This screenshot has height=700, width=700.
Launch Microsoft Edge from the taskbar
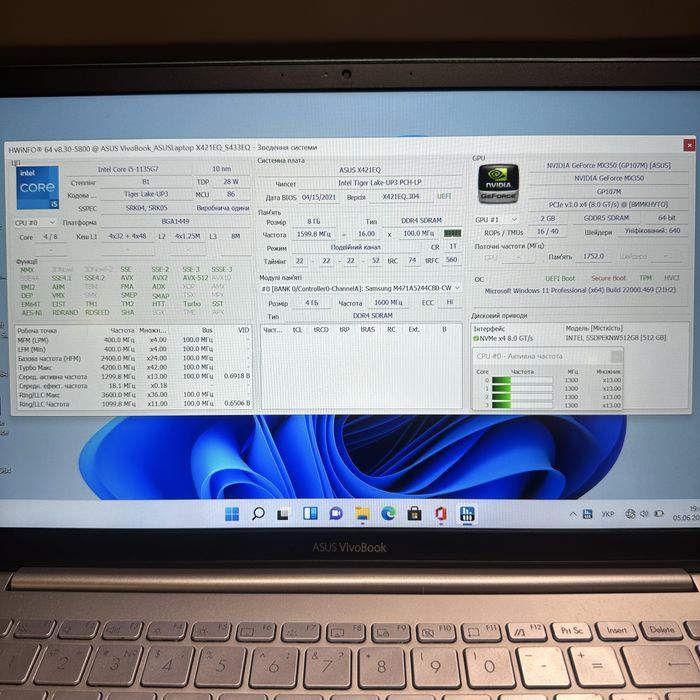388,514
